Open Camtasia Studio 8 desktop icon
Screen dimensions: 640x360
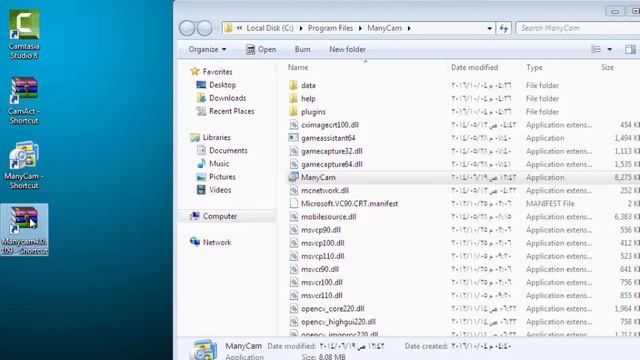click(24, 34)
